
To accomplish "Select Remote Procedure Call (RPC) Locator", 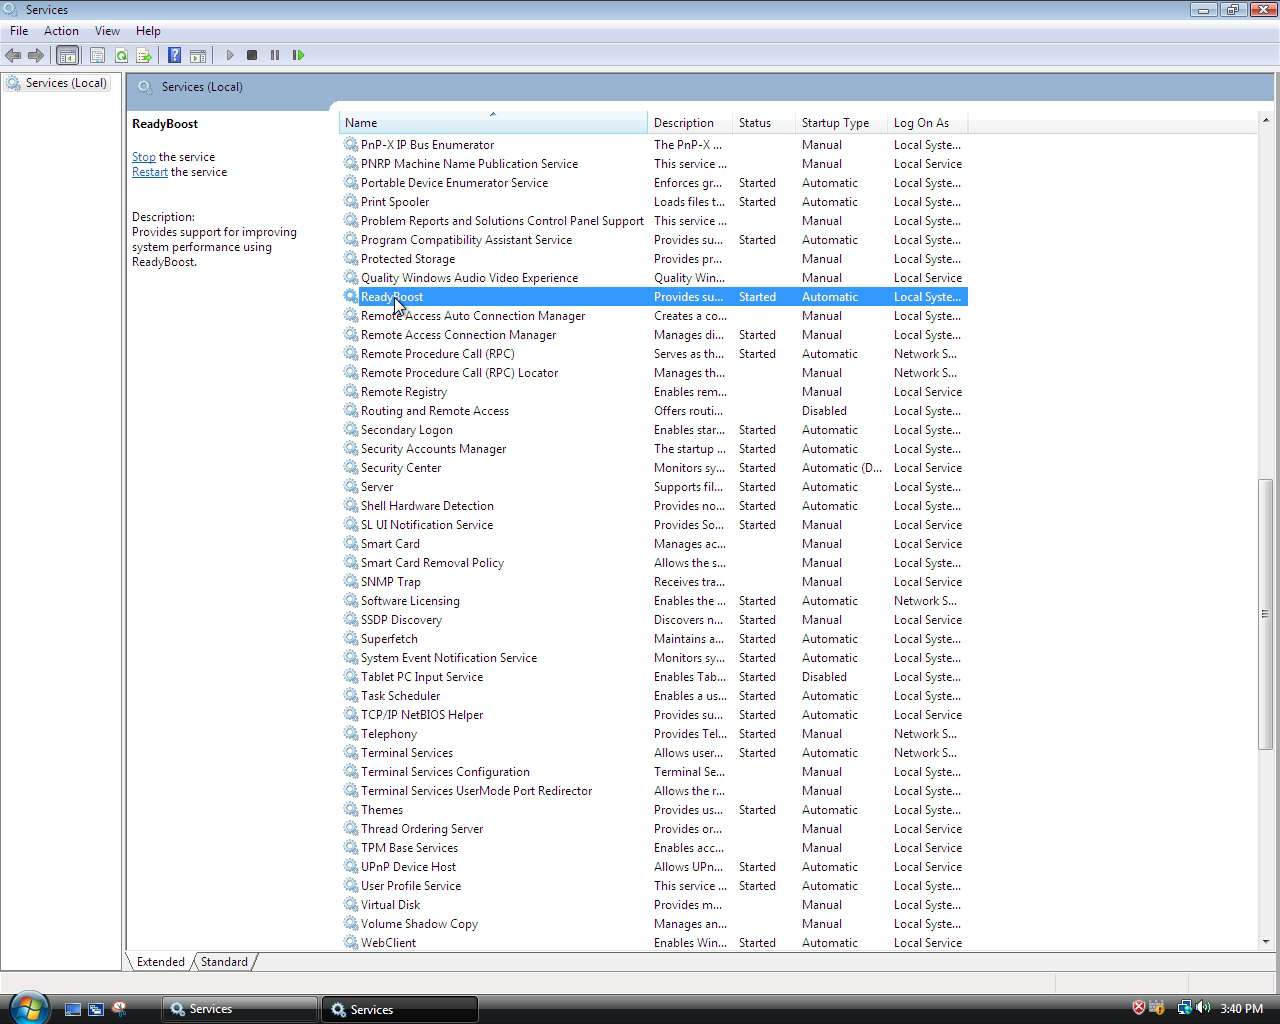I will (653, 373).
